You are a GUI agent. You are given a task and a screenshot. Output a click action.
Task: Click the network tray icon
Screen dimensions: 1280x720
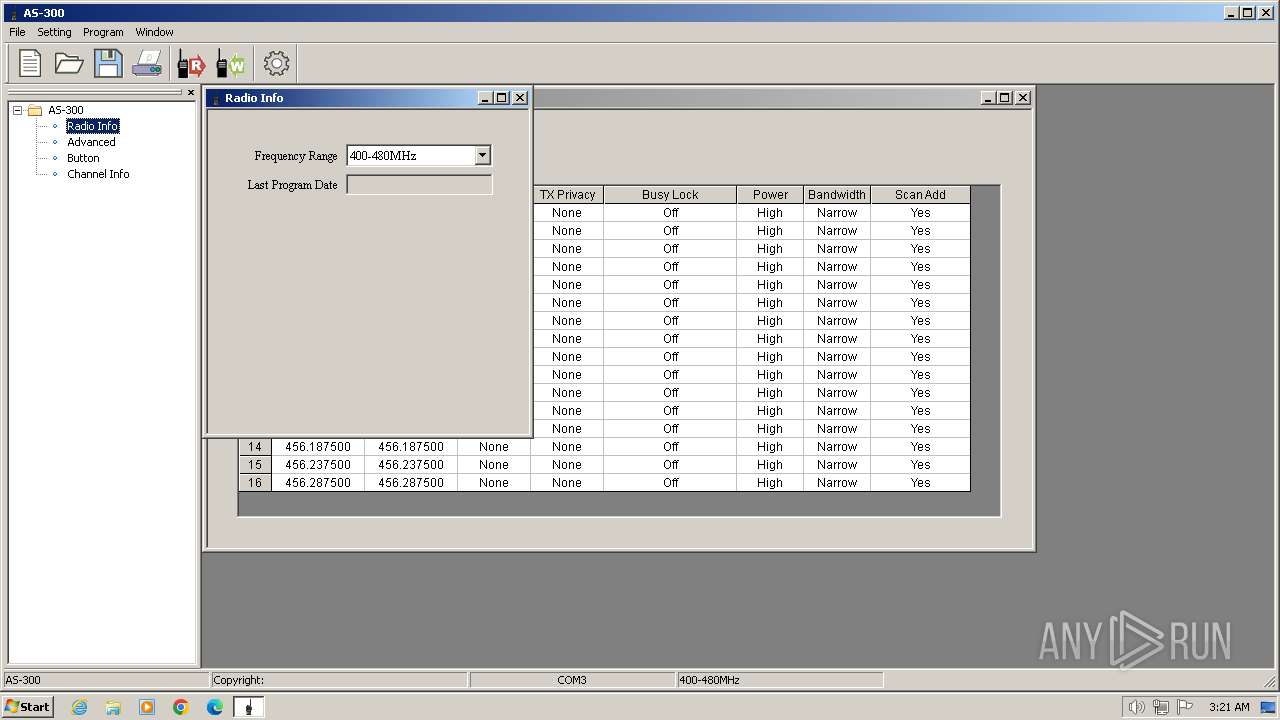1161,707
